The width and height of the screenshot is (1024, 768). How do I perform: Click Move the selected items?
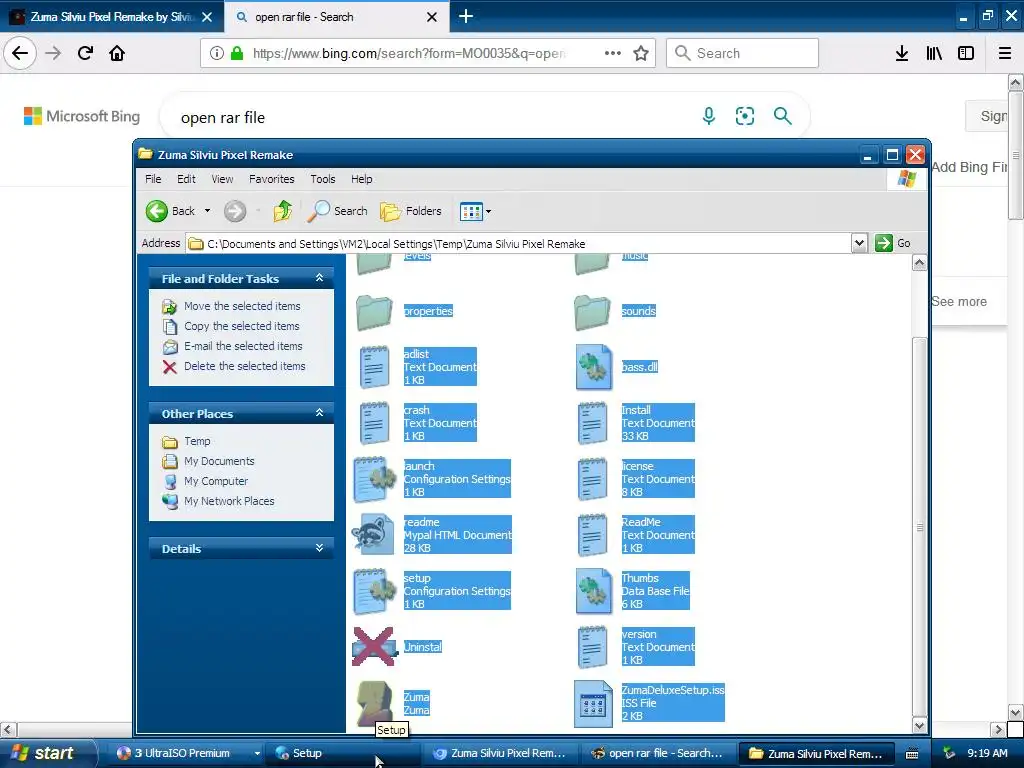[x=242, y=306]
